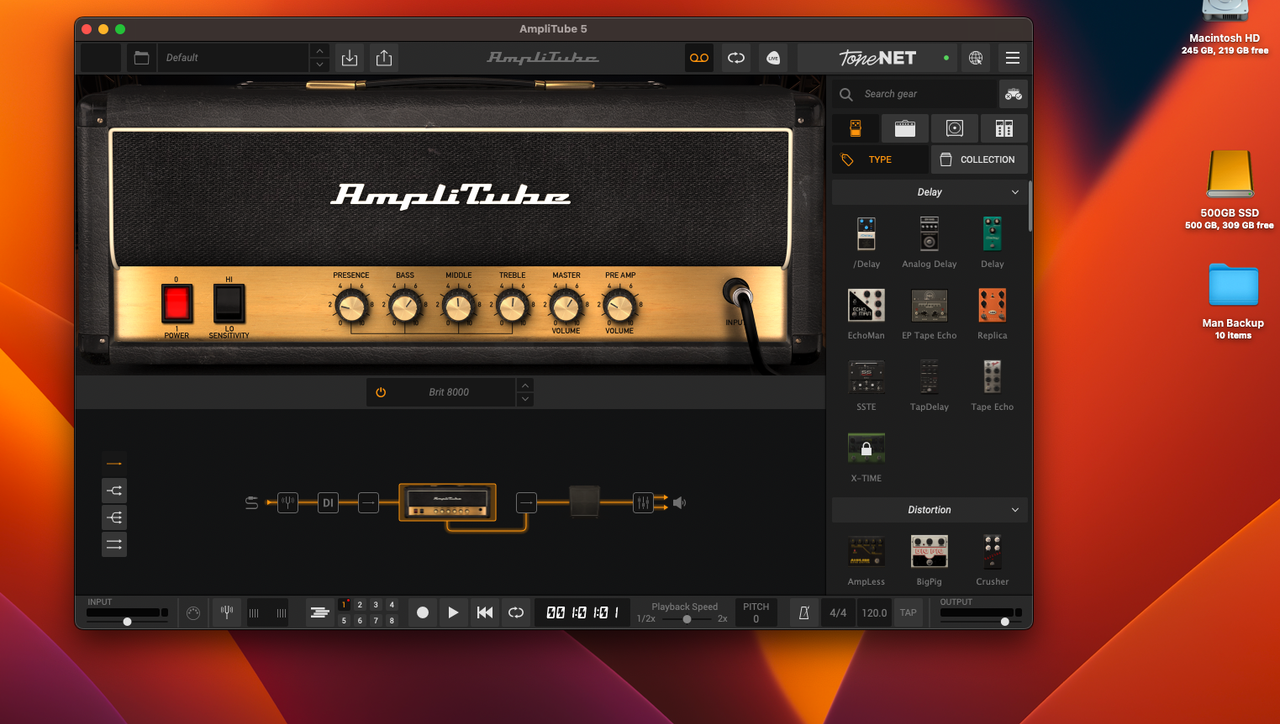Click the Record button
This screenshot has width=1280, height=724.
point(423,613)
